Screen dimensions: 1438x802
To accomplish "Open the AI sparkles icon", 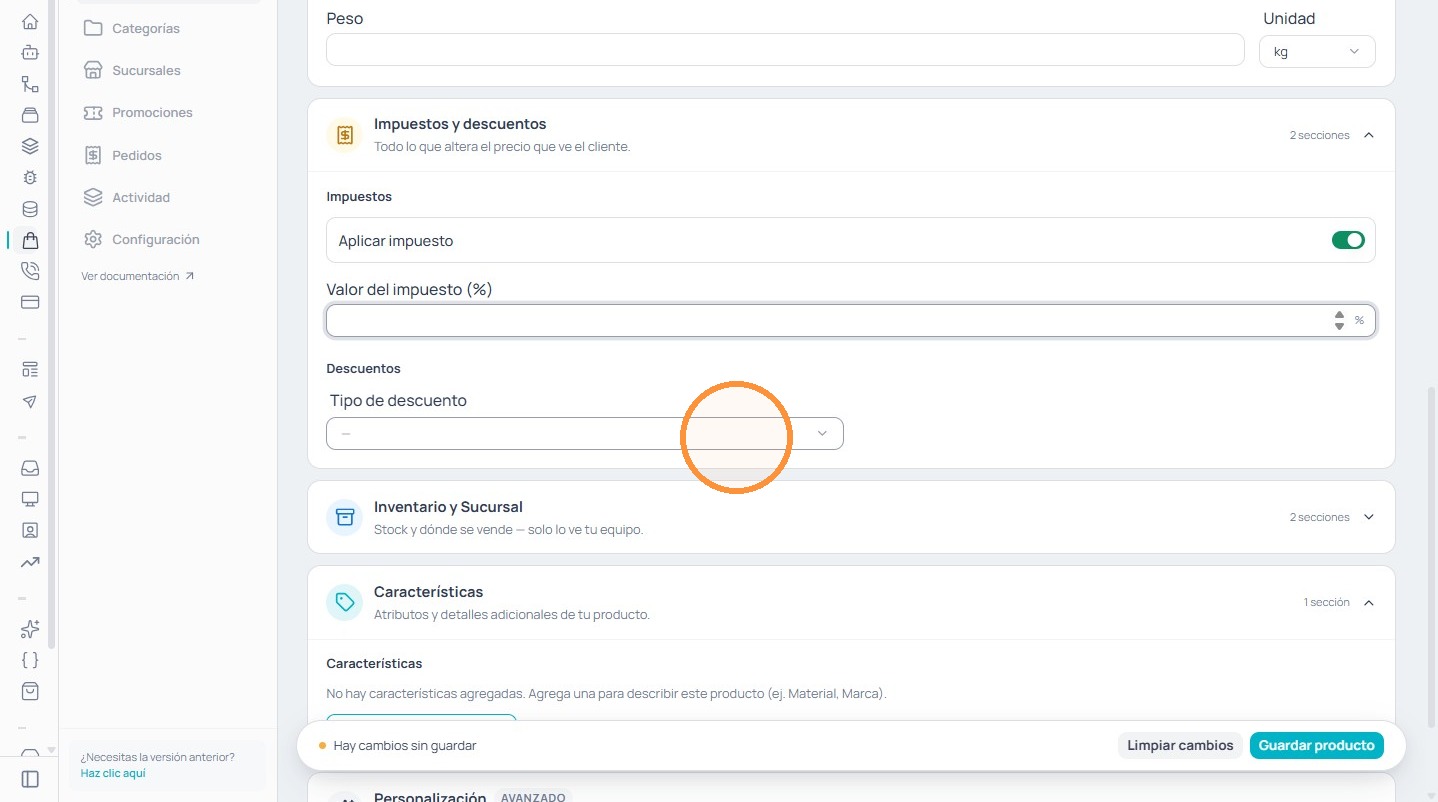I will (30, 629).
